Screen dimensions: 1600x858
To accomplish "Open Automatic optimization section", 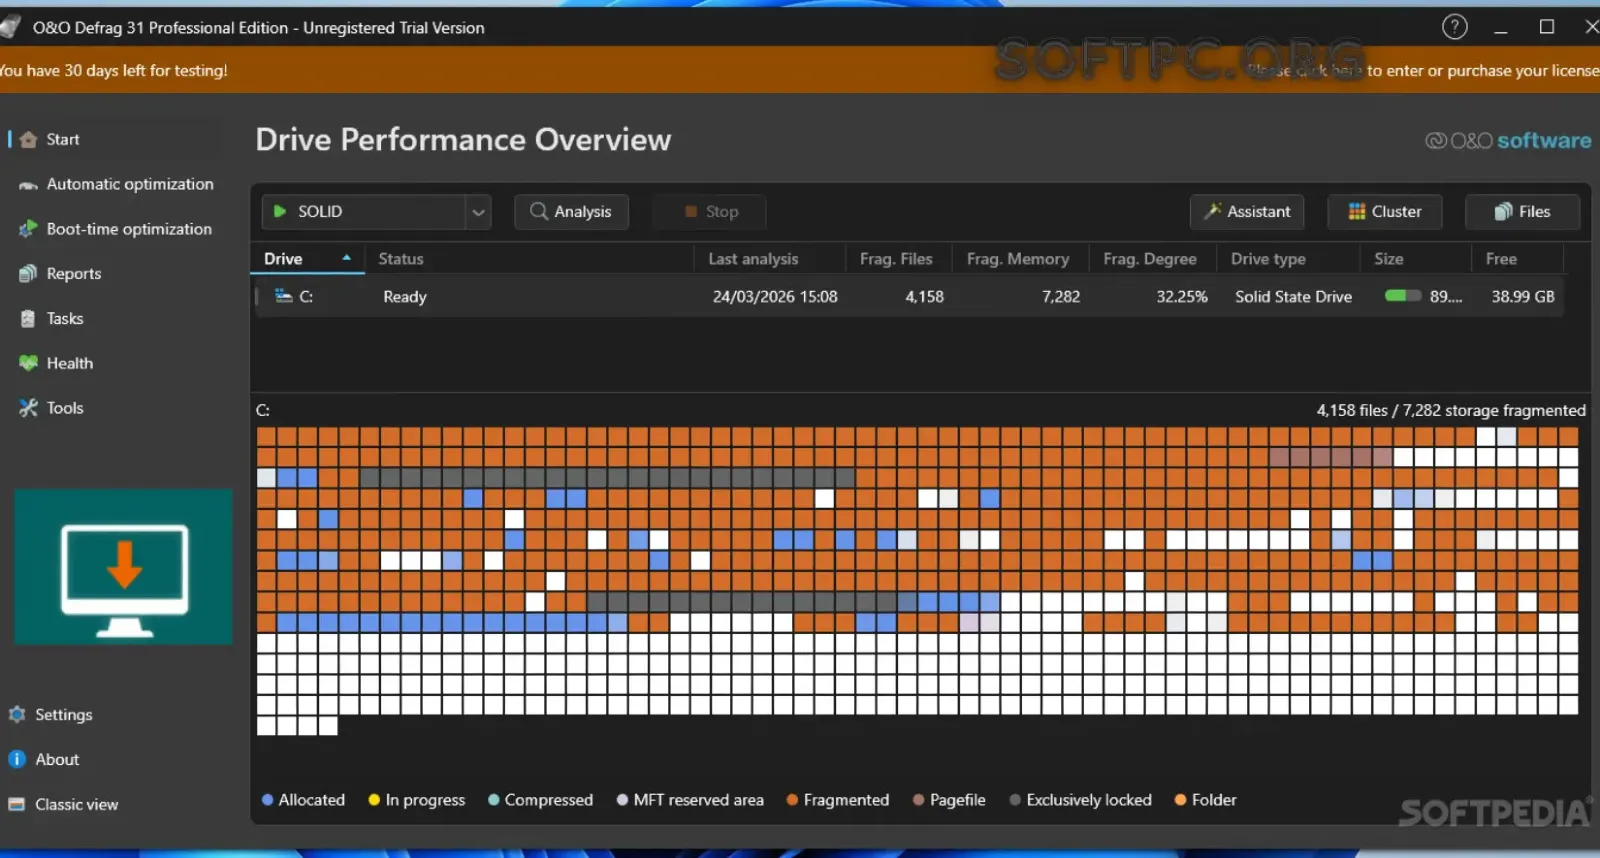I will point(130,185).
